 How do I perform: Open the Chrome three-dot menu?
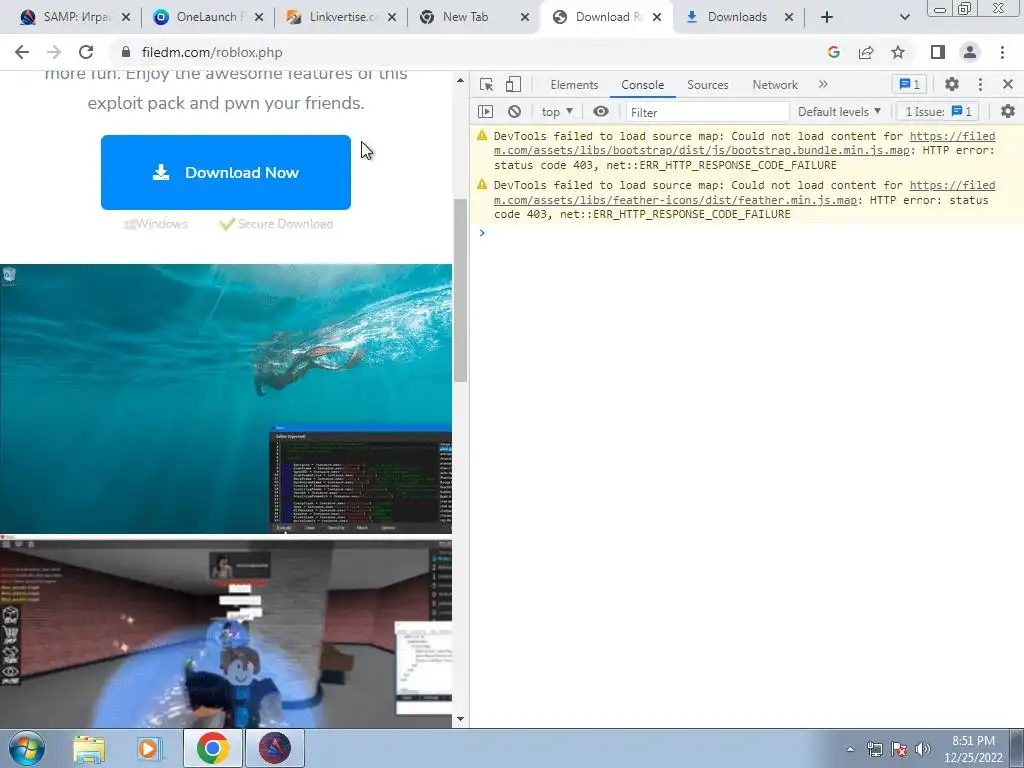coord(1002,52)
